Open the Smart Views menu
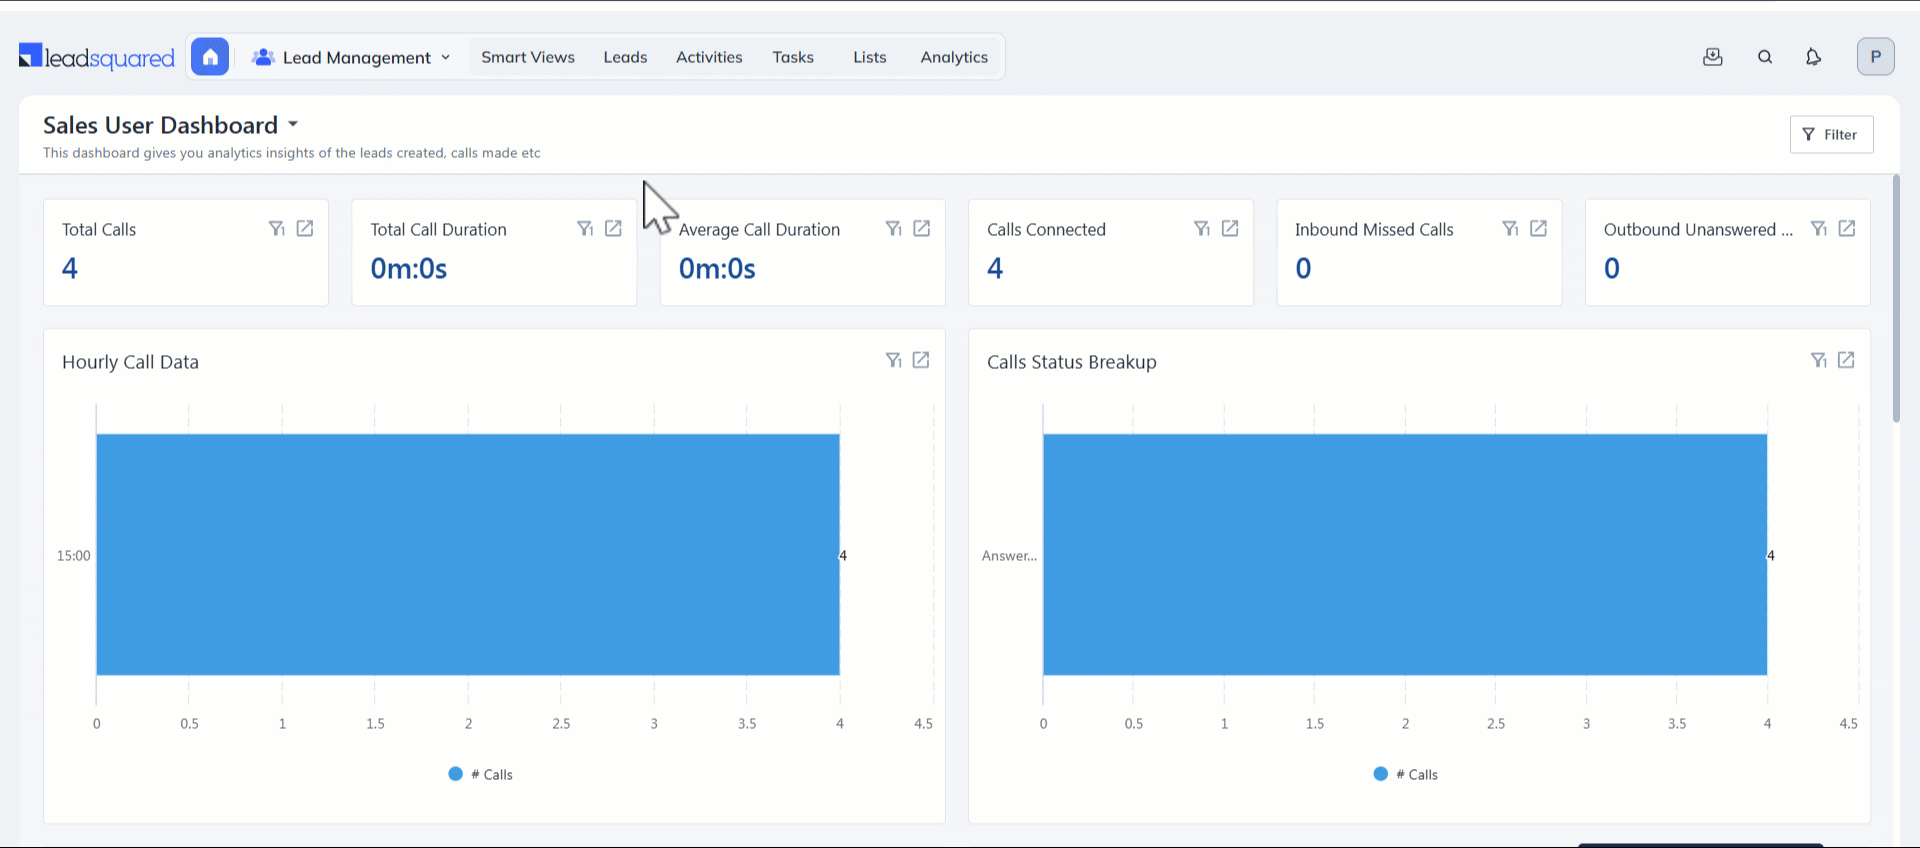The width and height of the screenshot is (1920, 848). coord(528,57)
